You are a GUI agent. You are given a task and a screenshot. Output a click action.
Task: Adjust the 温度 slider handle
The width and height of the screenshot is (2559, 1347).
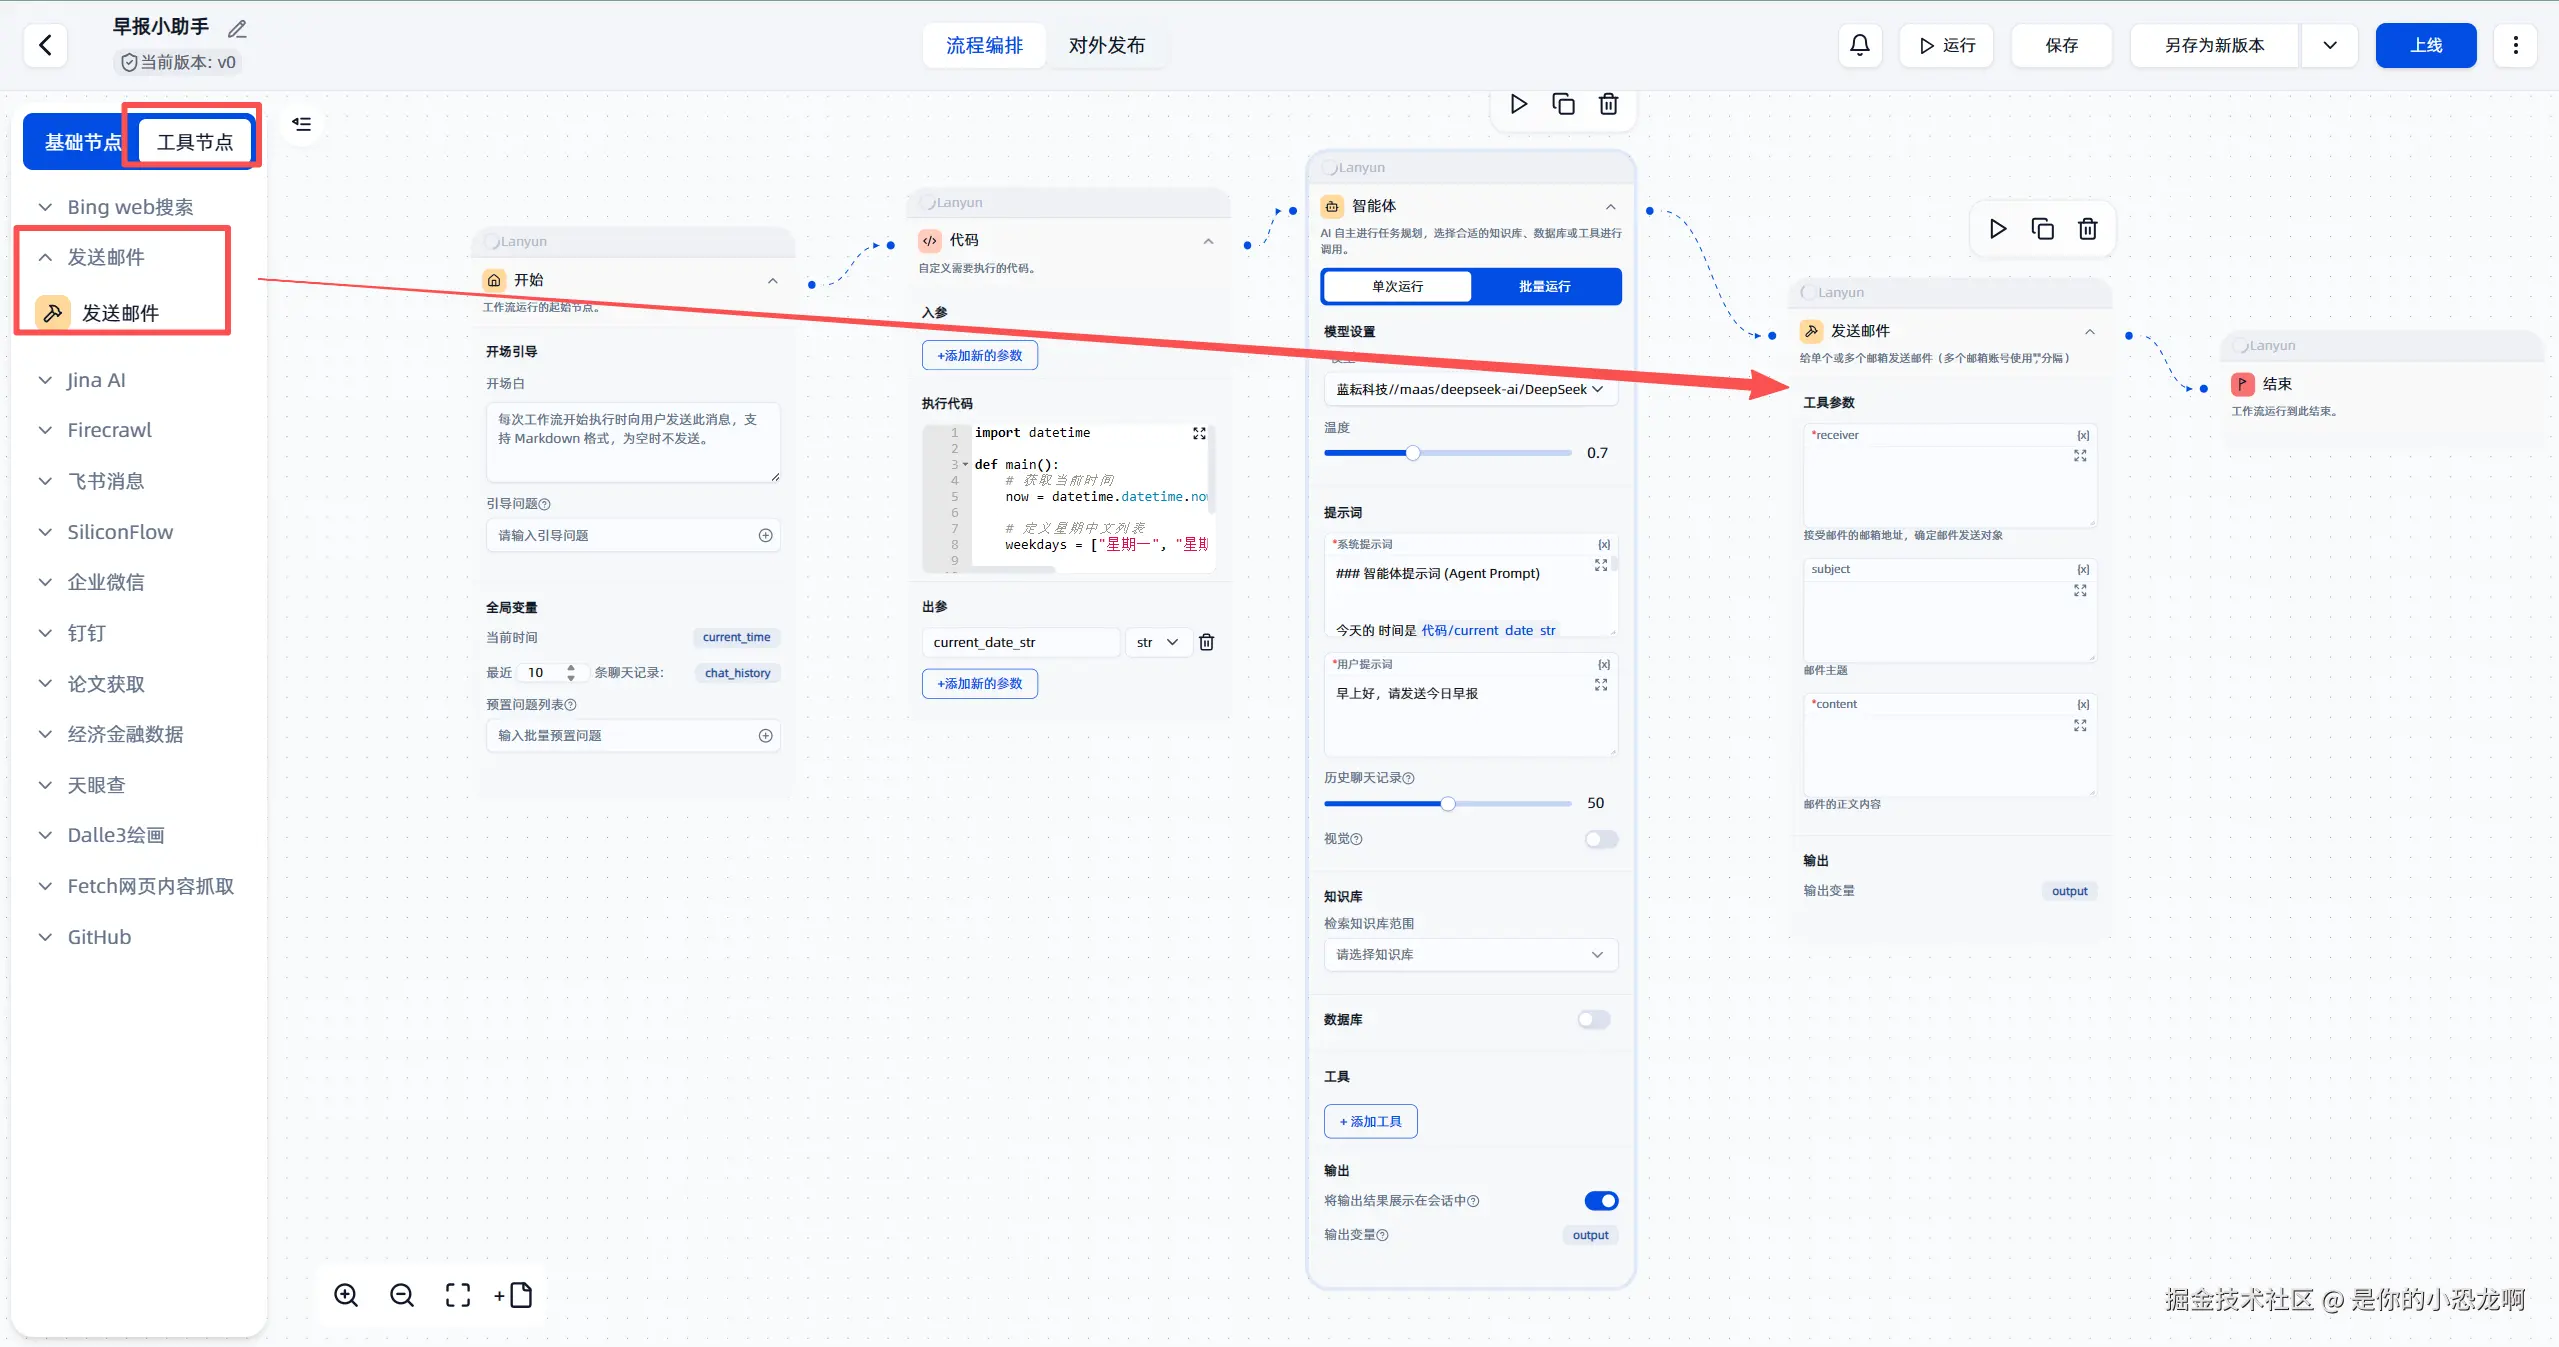[x=1412, y=453]
